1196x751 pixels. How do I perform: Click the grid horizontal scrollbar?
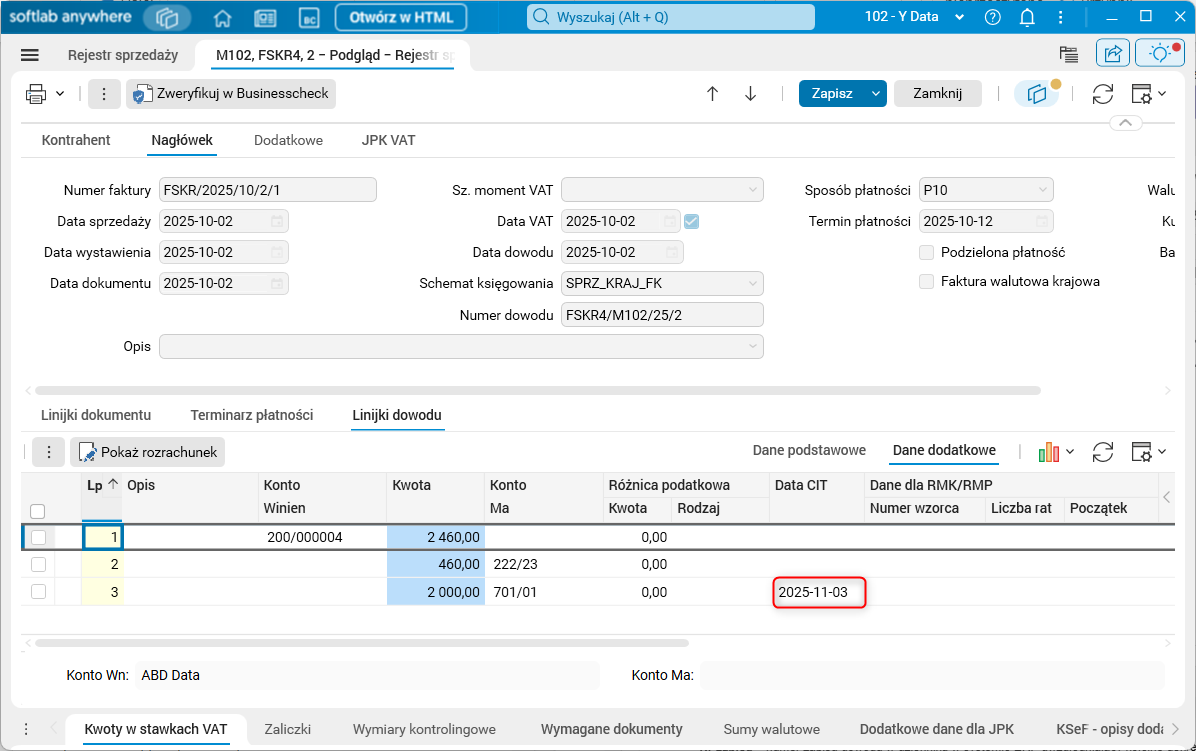pos(362,643)
